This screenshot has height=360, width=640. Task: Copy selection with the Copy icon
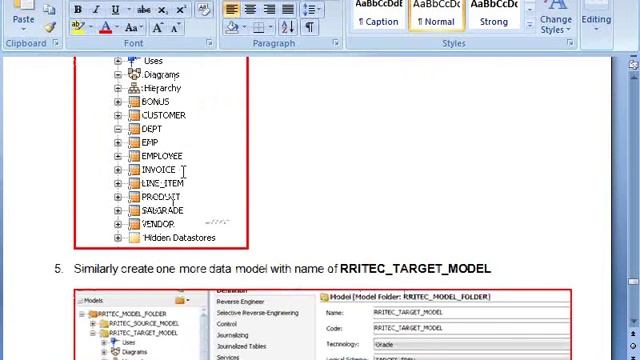point(49,10)
